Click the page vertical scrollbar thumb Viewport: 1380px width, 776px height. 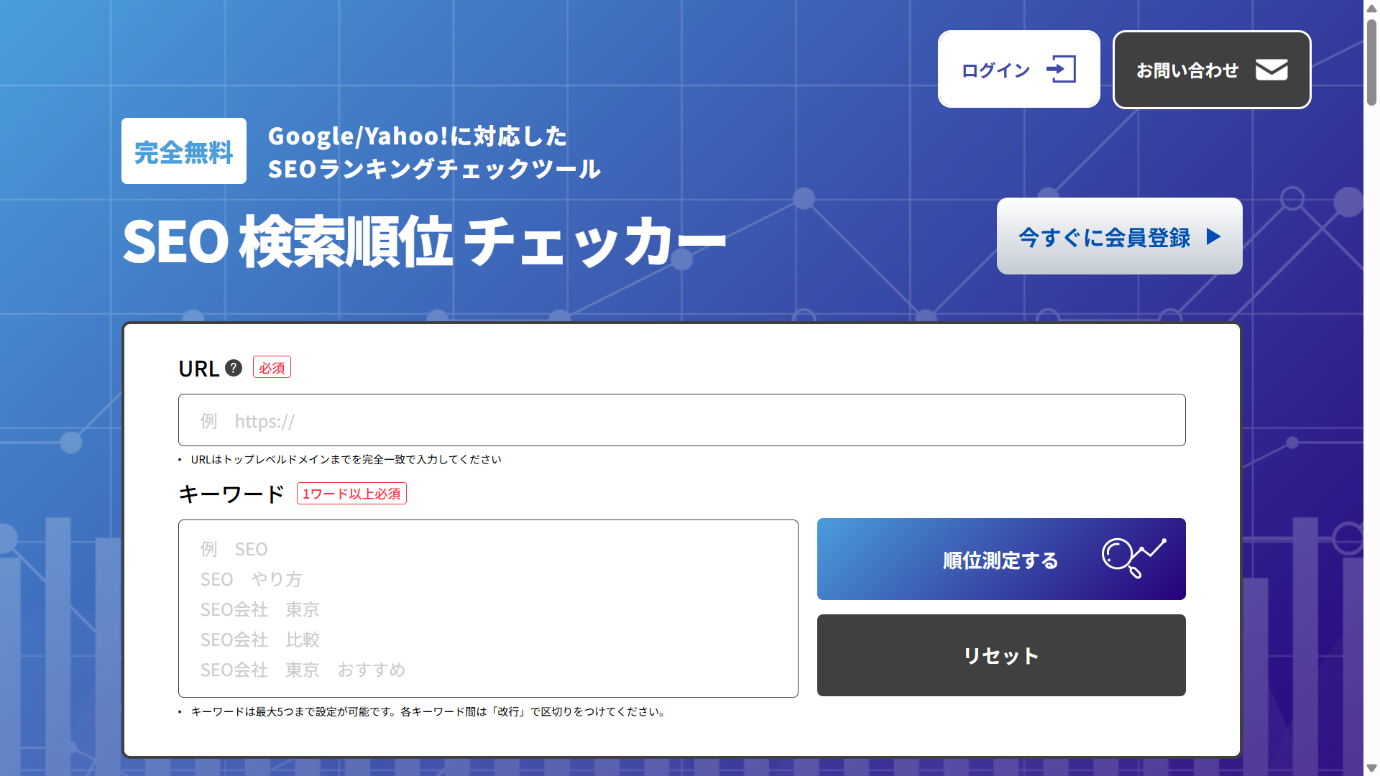(1371, 60)
